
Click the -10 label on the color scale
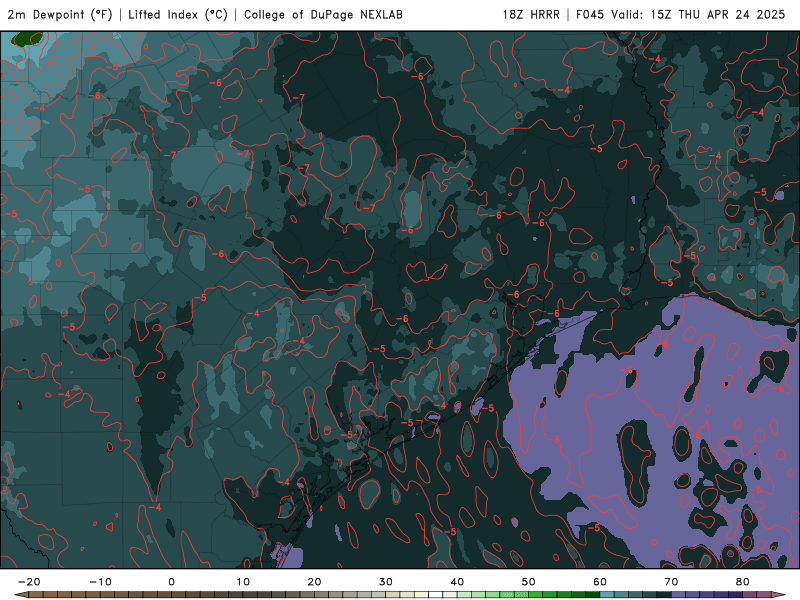pos(100,582)
